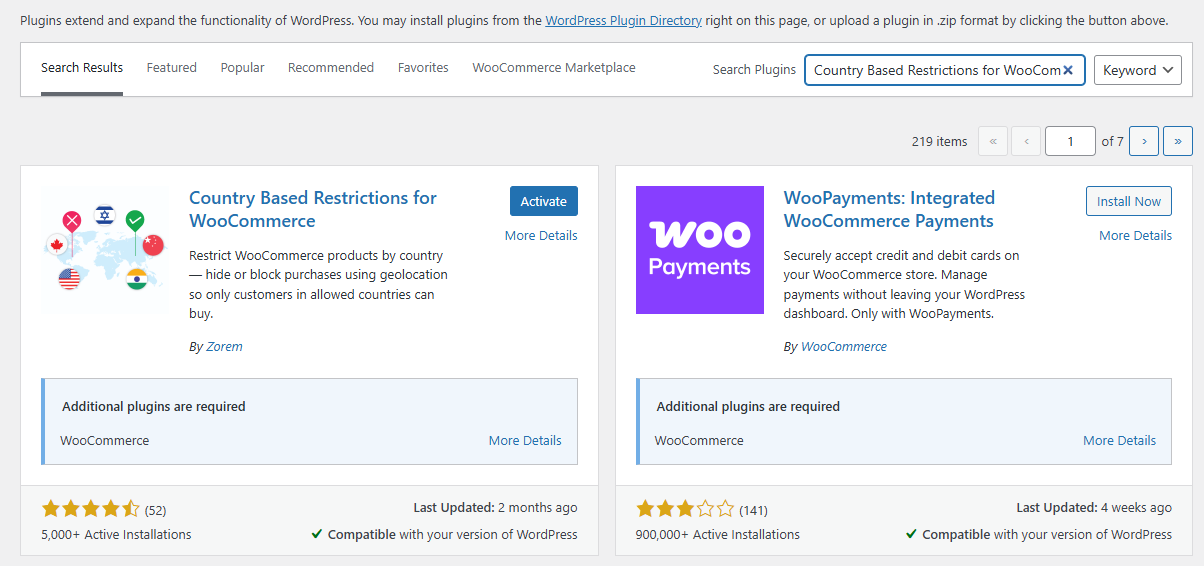The height and width of the screenshot is (566, 1204).
Task: Click the Country Based Restrictions plugin icon
Action: pos(105,250)
